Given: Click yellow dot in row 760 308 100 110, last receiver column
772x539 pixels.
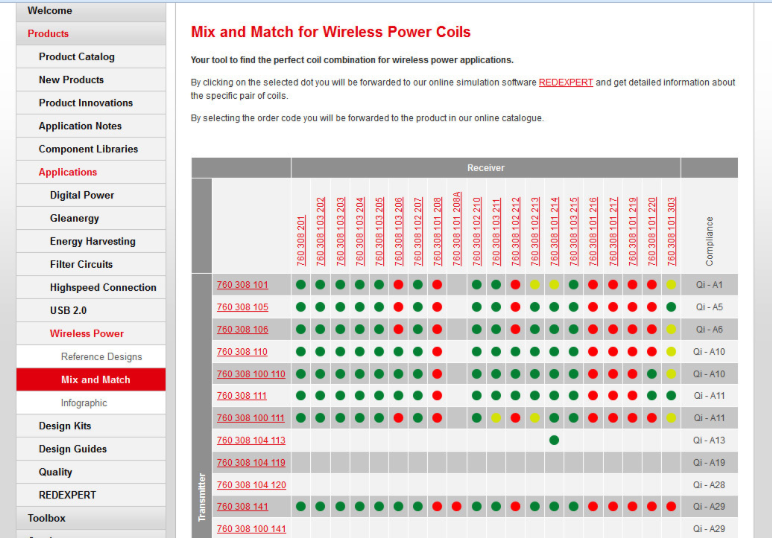Looking at the screenshot, I should (x=671, y=373).
